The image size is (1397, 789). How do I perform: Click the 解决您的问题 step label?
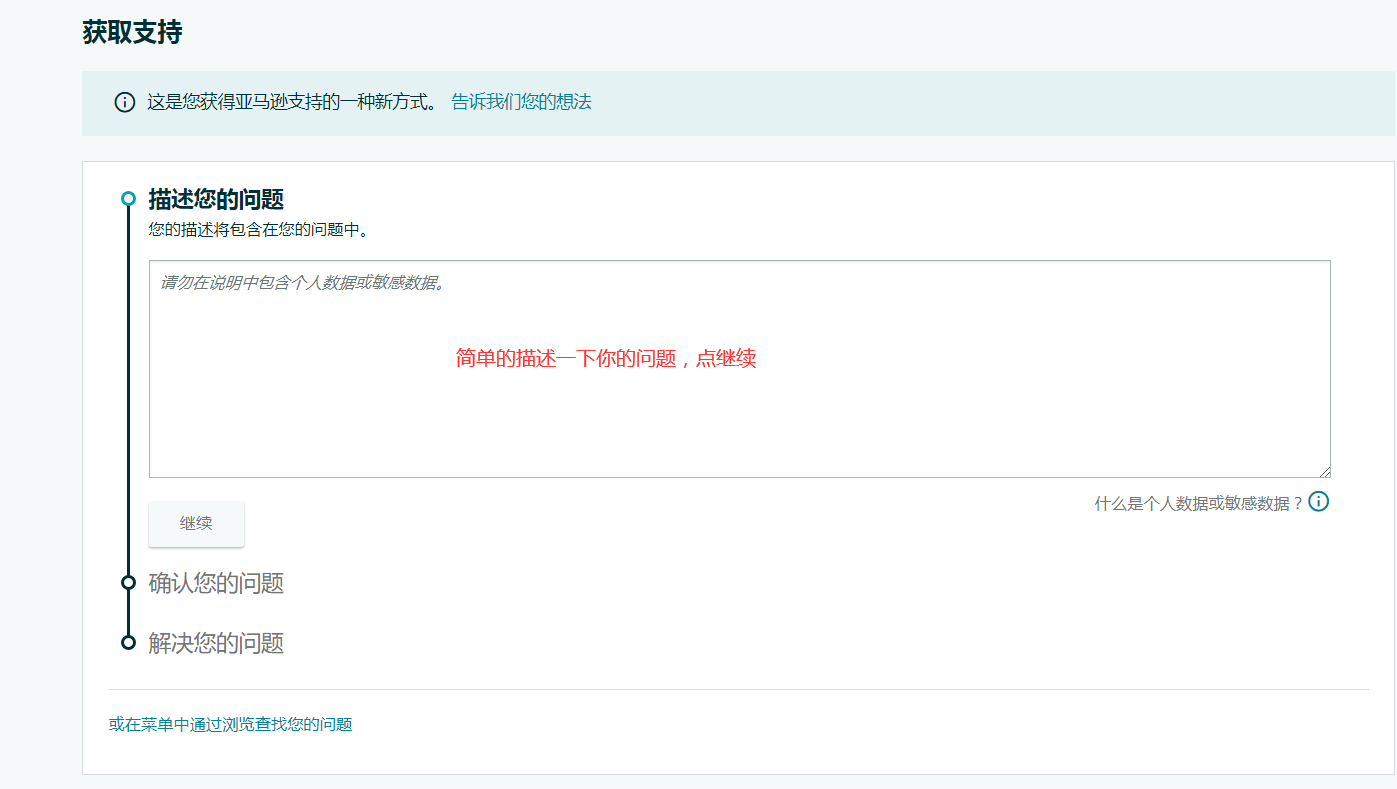(x=215, y=641)
